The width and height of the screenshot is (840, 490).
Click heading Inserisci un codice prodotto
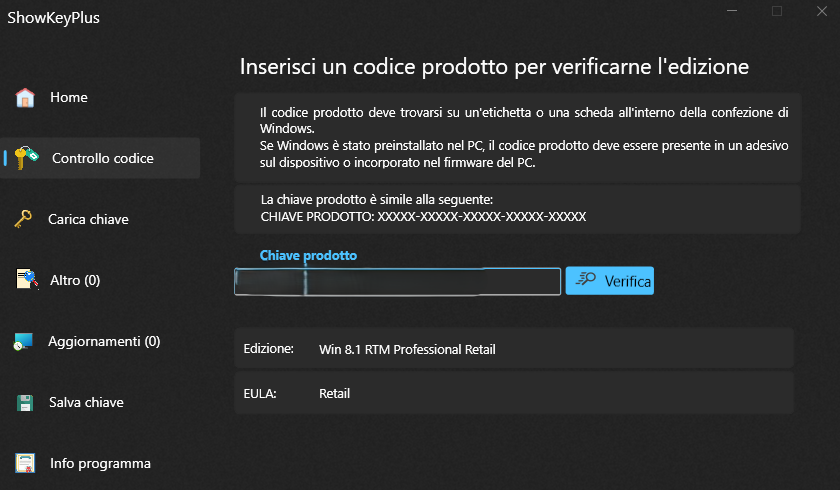[494, 67]
